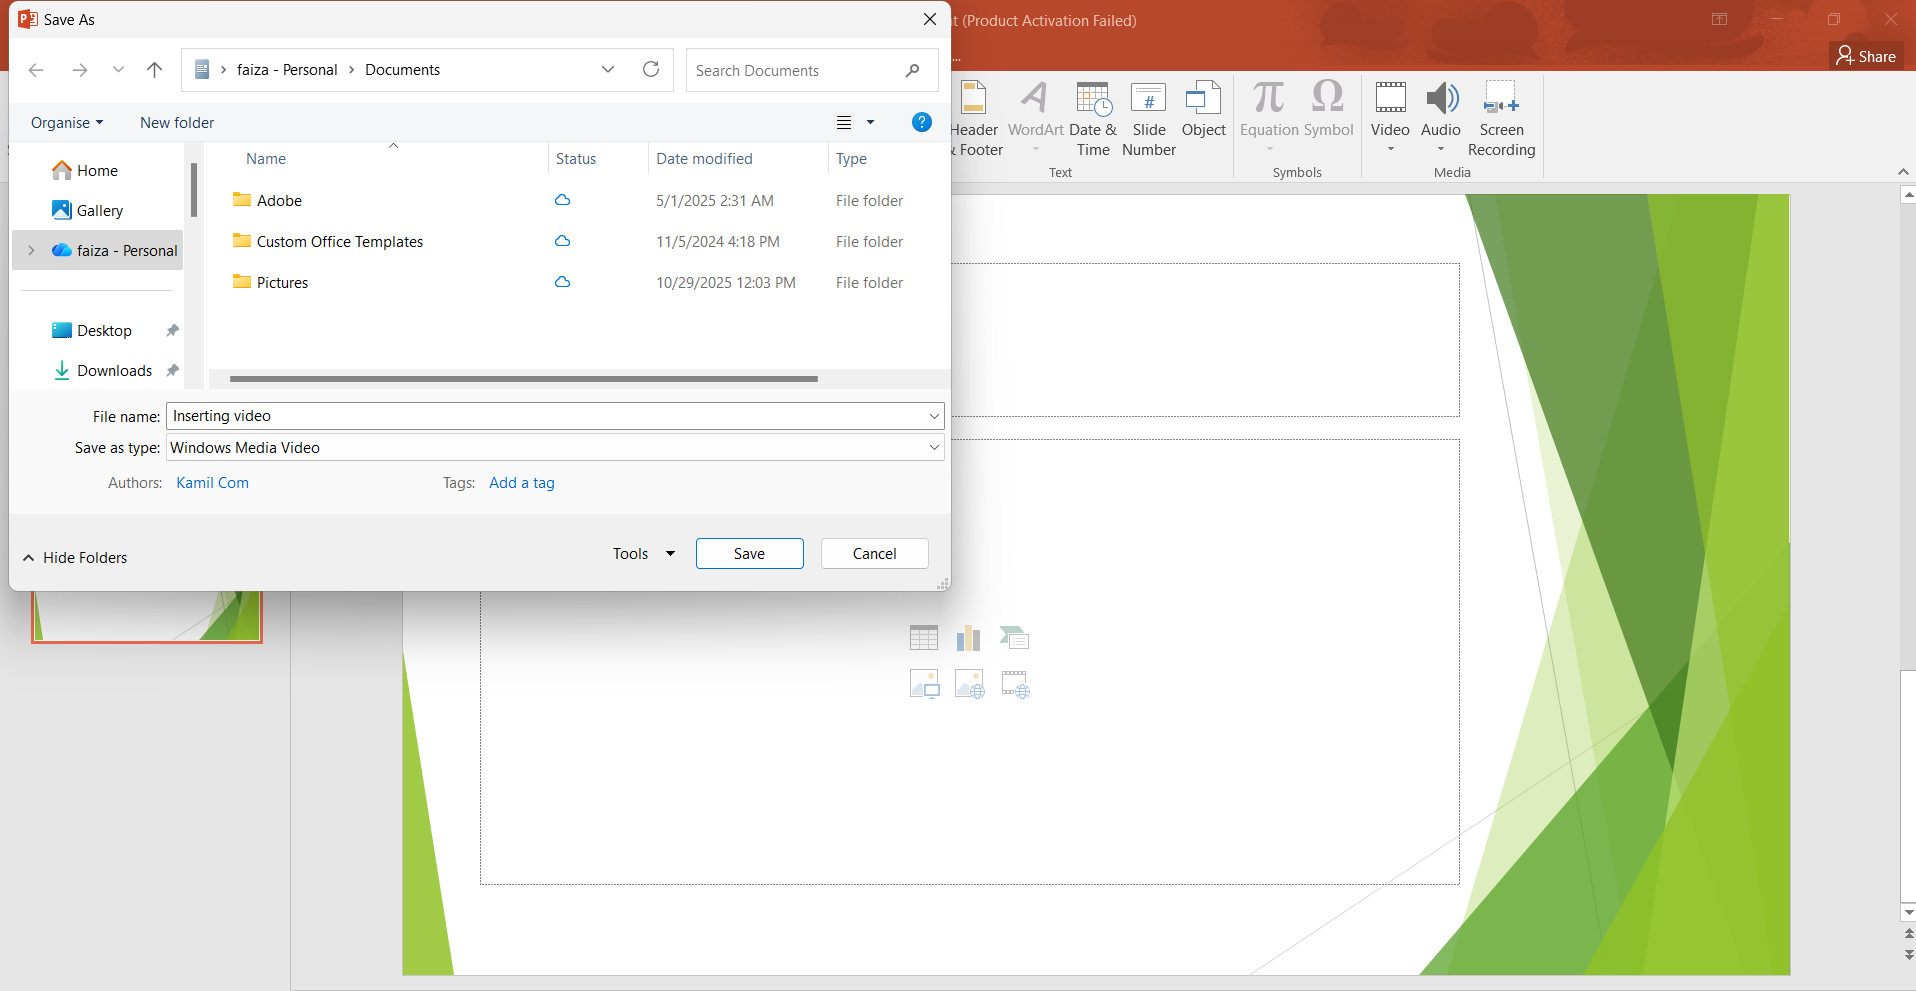This screenshot has width=1916, height=991.
Task: Click the cloud status icon for Pictures
Action: pos(563,282)
